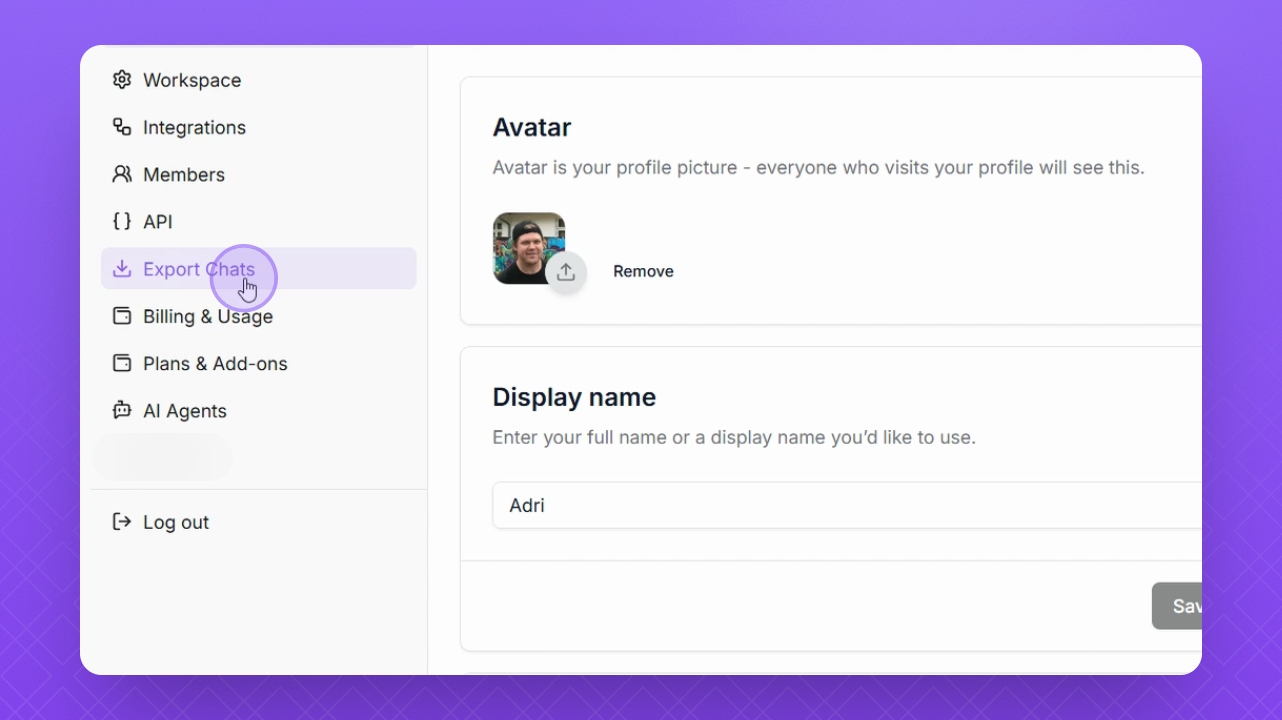The width and height of the screenshot is (1282, 720).
Task: Click the profile avatar thumbnail
Action: click(529, 248)
